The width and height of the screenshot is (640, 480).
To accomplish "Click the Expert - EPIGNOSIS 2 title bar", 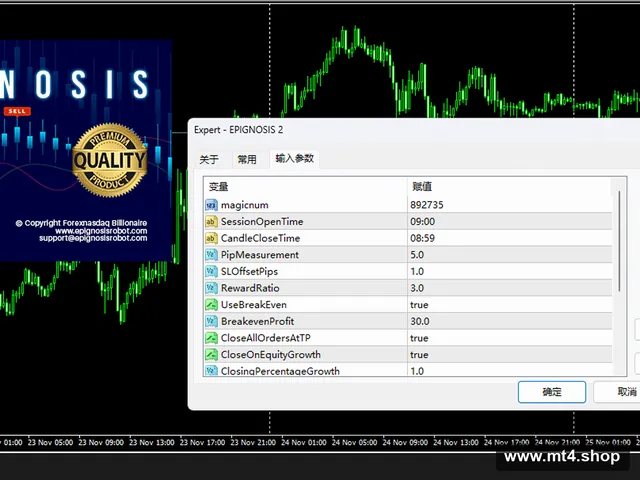I will tap(414, 130).
